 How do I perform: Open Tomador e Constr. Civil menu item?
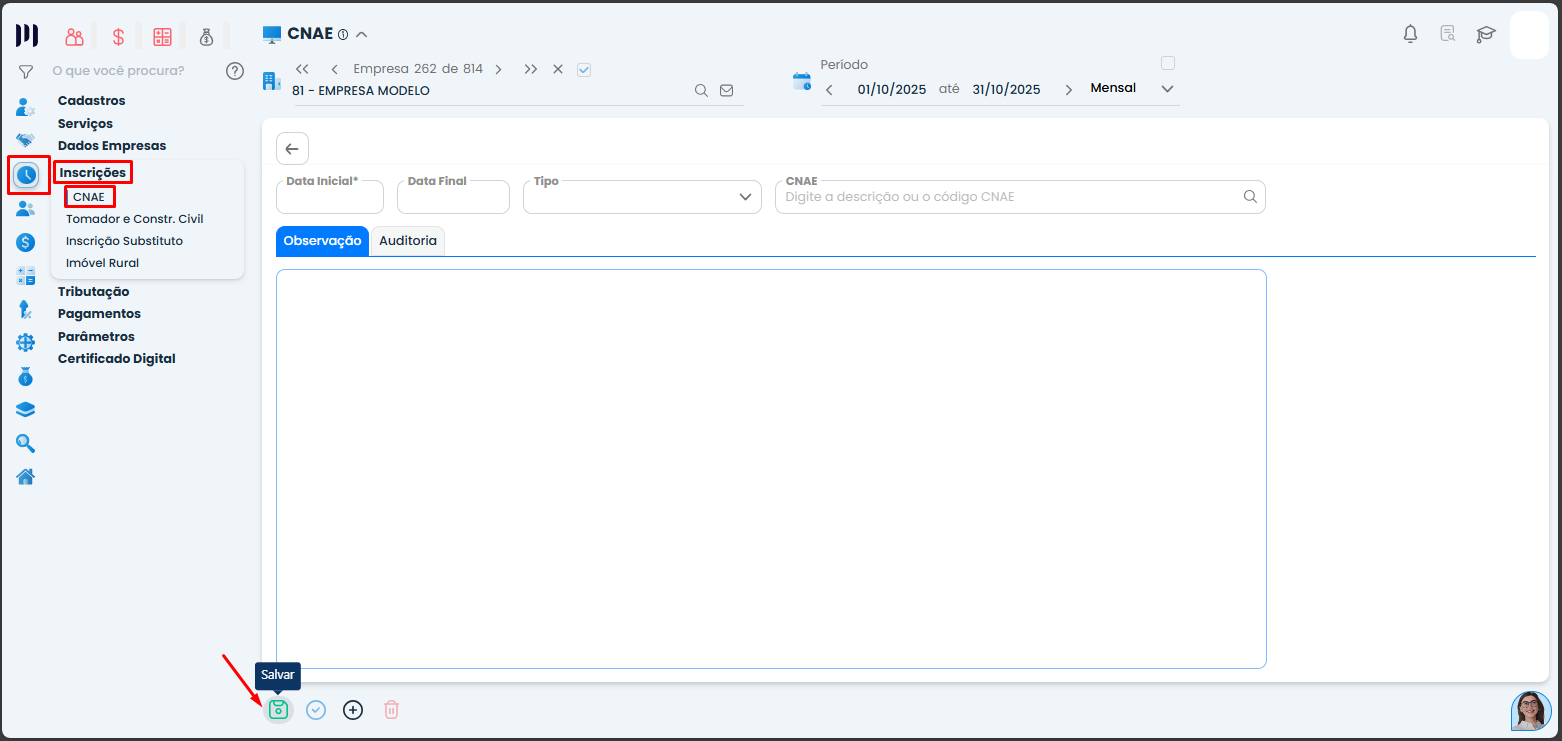[x=135, y=218]
